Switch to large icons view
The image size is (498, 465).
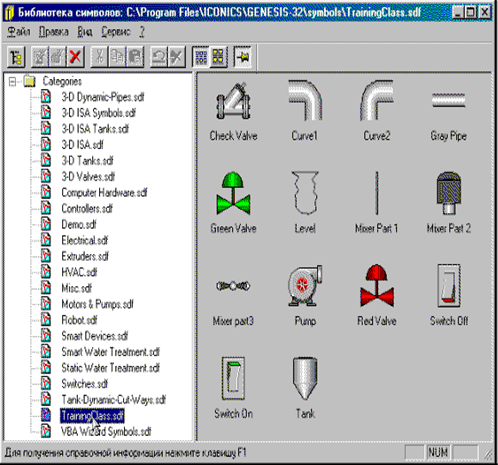click(219, 57)
